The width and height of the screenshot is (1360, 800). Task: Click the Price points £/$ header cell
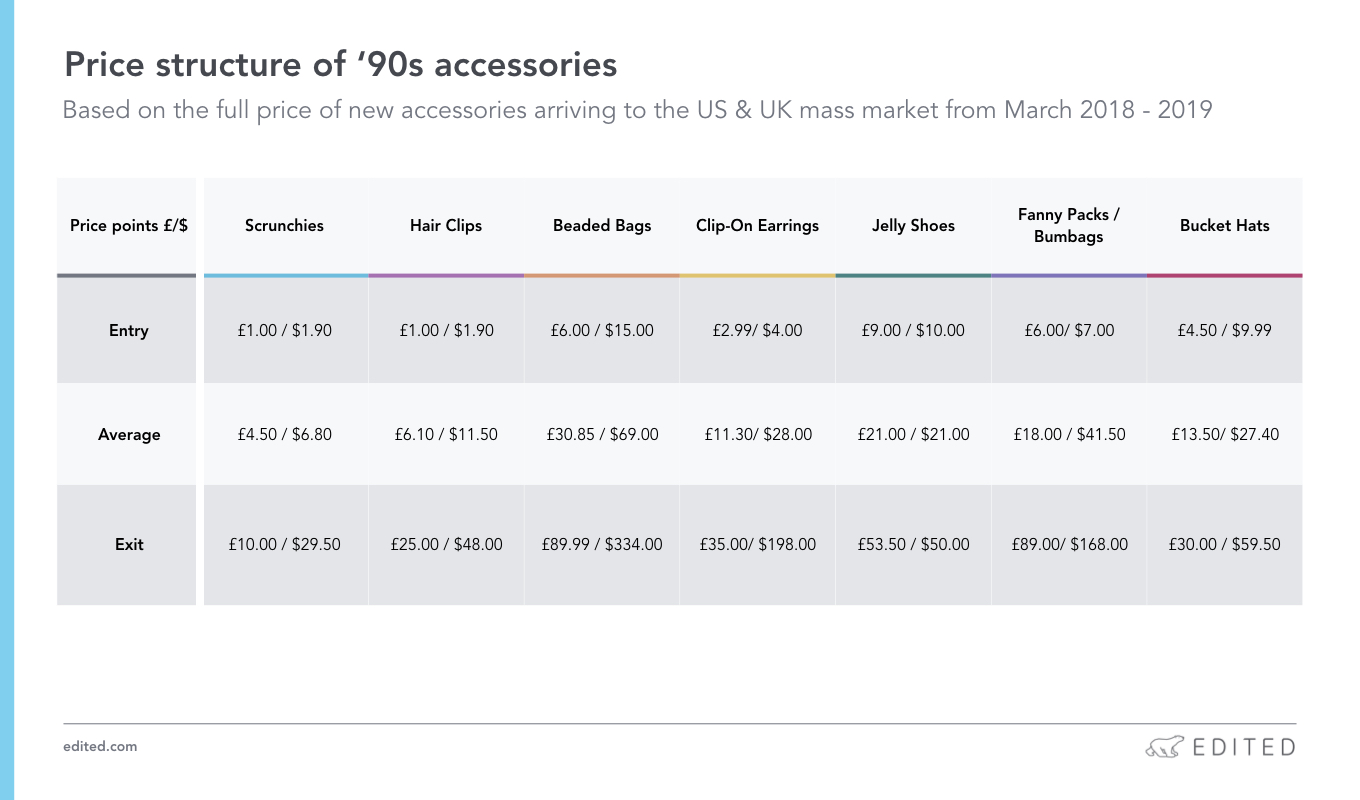[129, 226]
